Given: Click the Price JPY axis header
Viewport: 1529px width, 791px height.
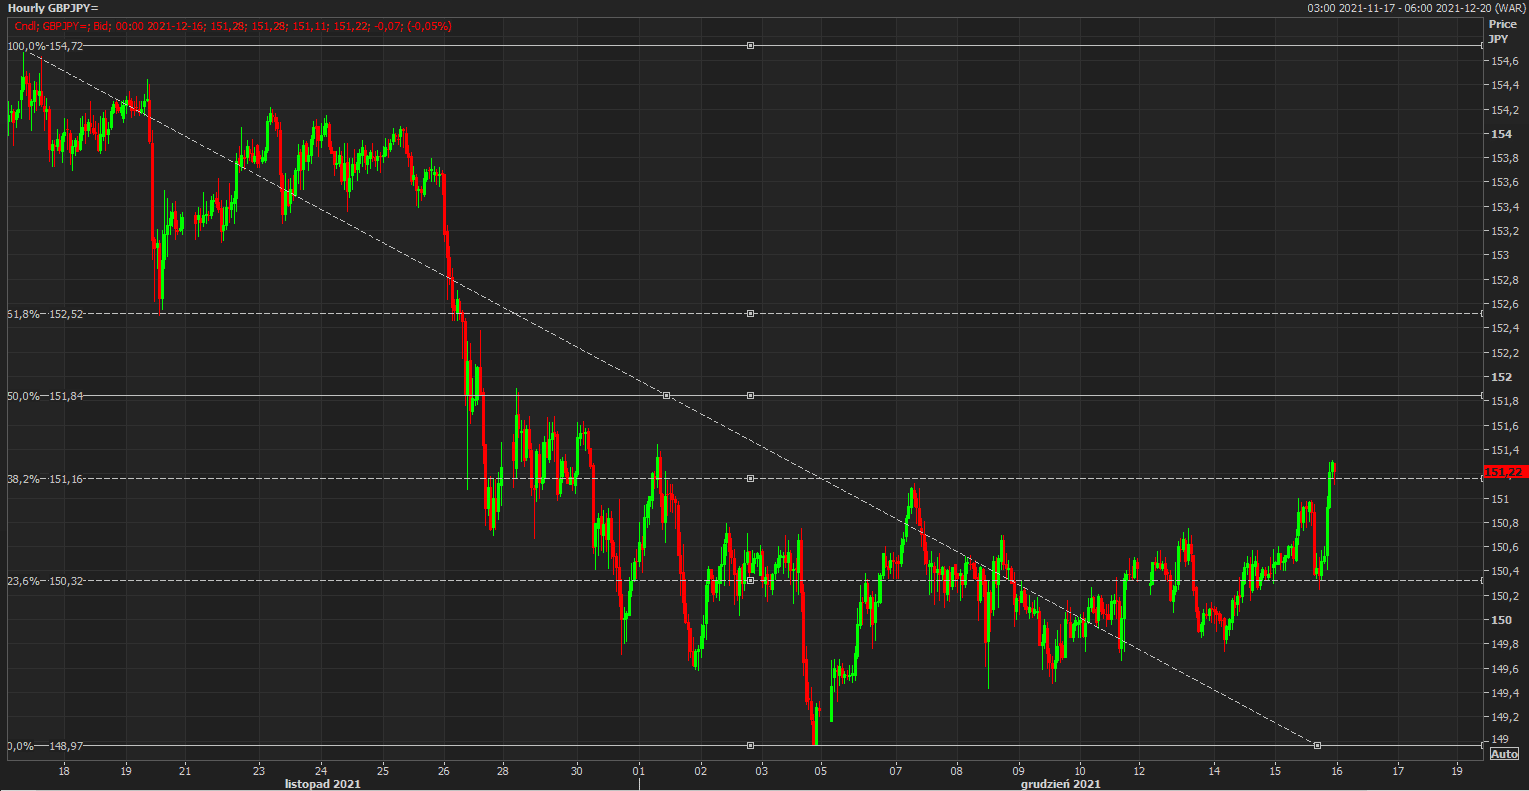Looking at the screenshot, I should pyautogui.click(x=1501, y=31).
